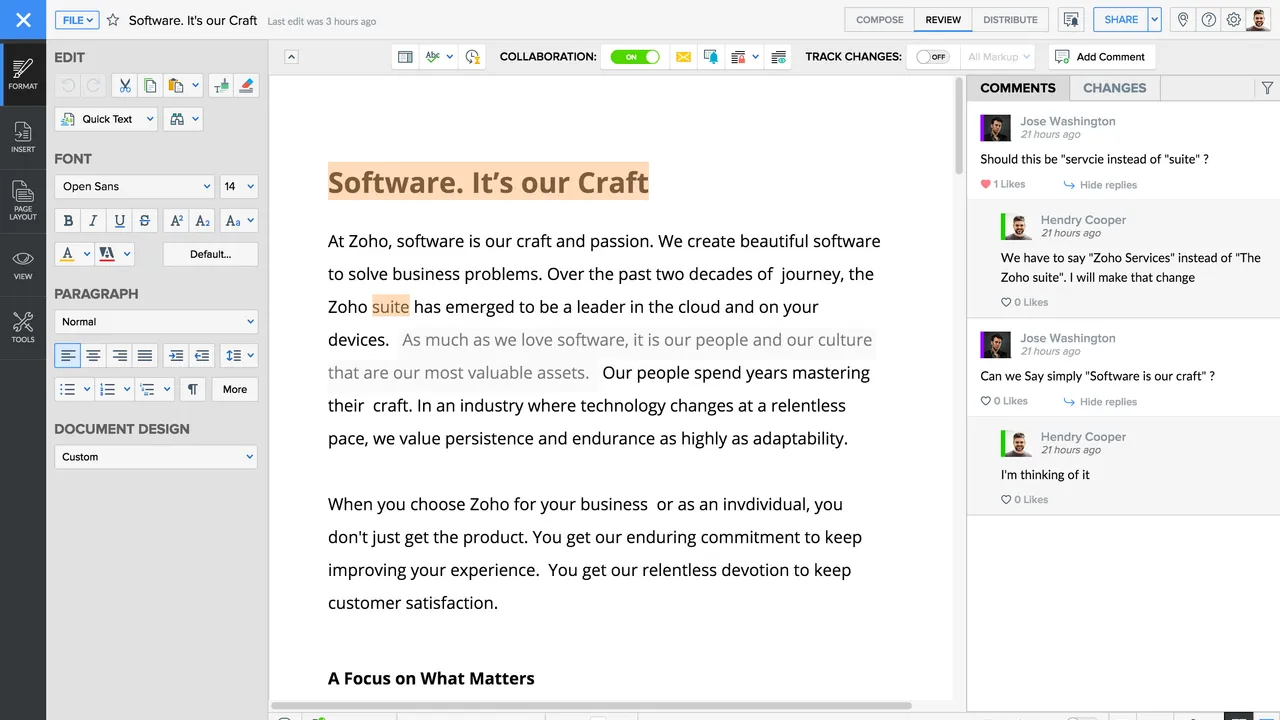Open the line spacing dropdown
1280x720 pixels.
(239, 355)
